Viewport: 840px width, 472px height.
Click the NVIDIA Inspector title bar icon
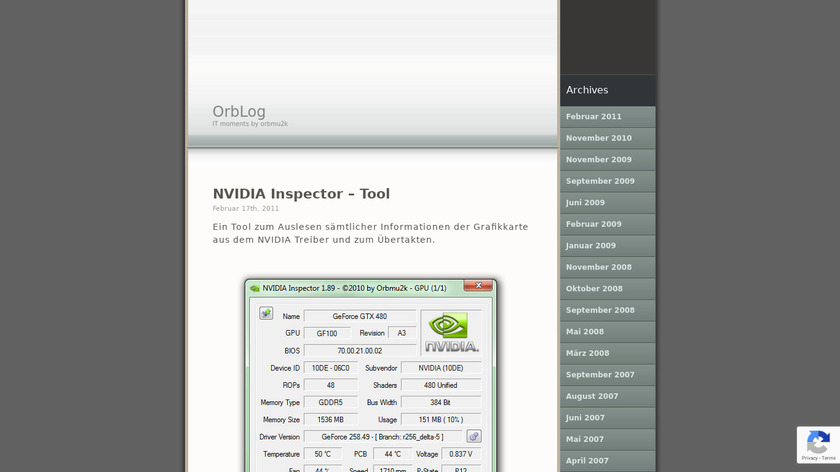coord(255,289)
